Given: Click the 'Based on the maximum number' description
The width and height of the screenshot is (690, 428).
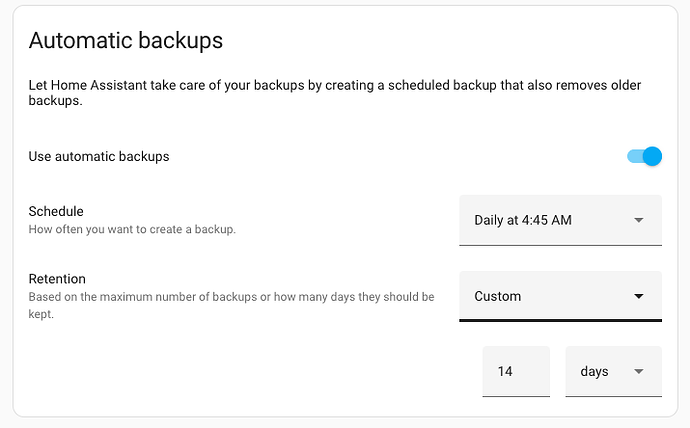Looking at the screenshot, I should click(230, 297).
